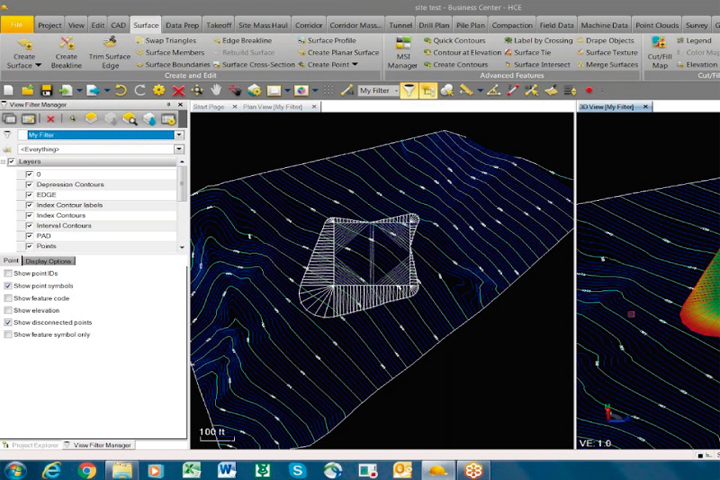Image resolution: width=720 pixels, height=480 pixels.
Task: Click the Redo arrow icon
Action: (x=140, y=90)
